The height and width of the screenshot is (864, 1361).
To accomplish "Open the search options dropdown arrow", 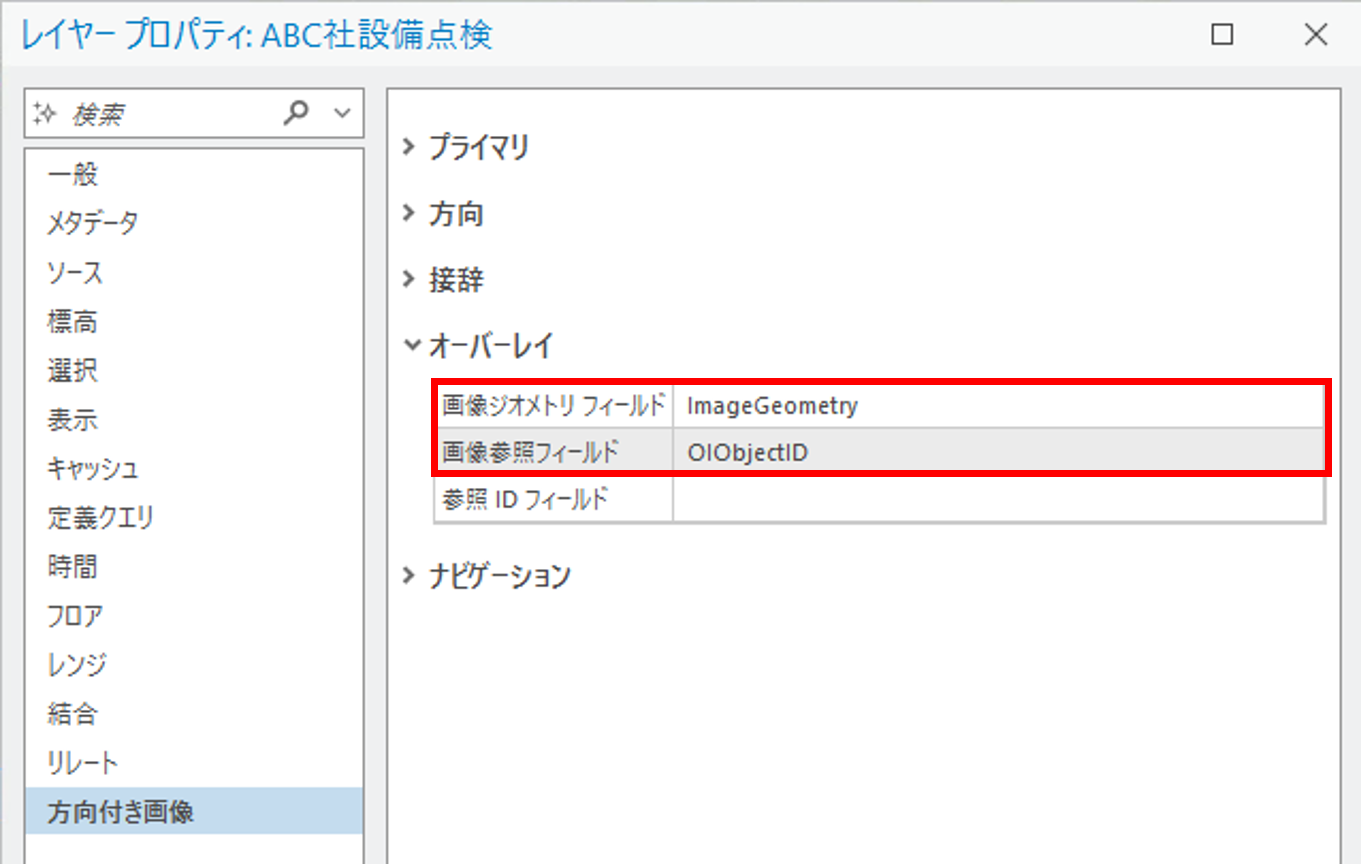I will point(342,114).
